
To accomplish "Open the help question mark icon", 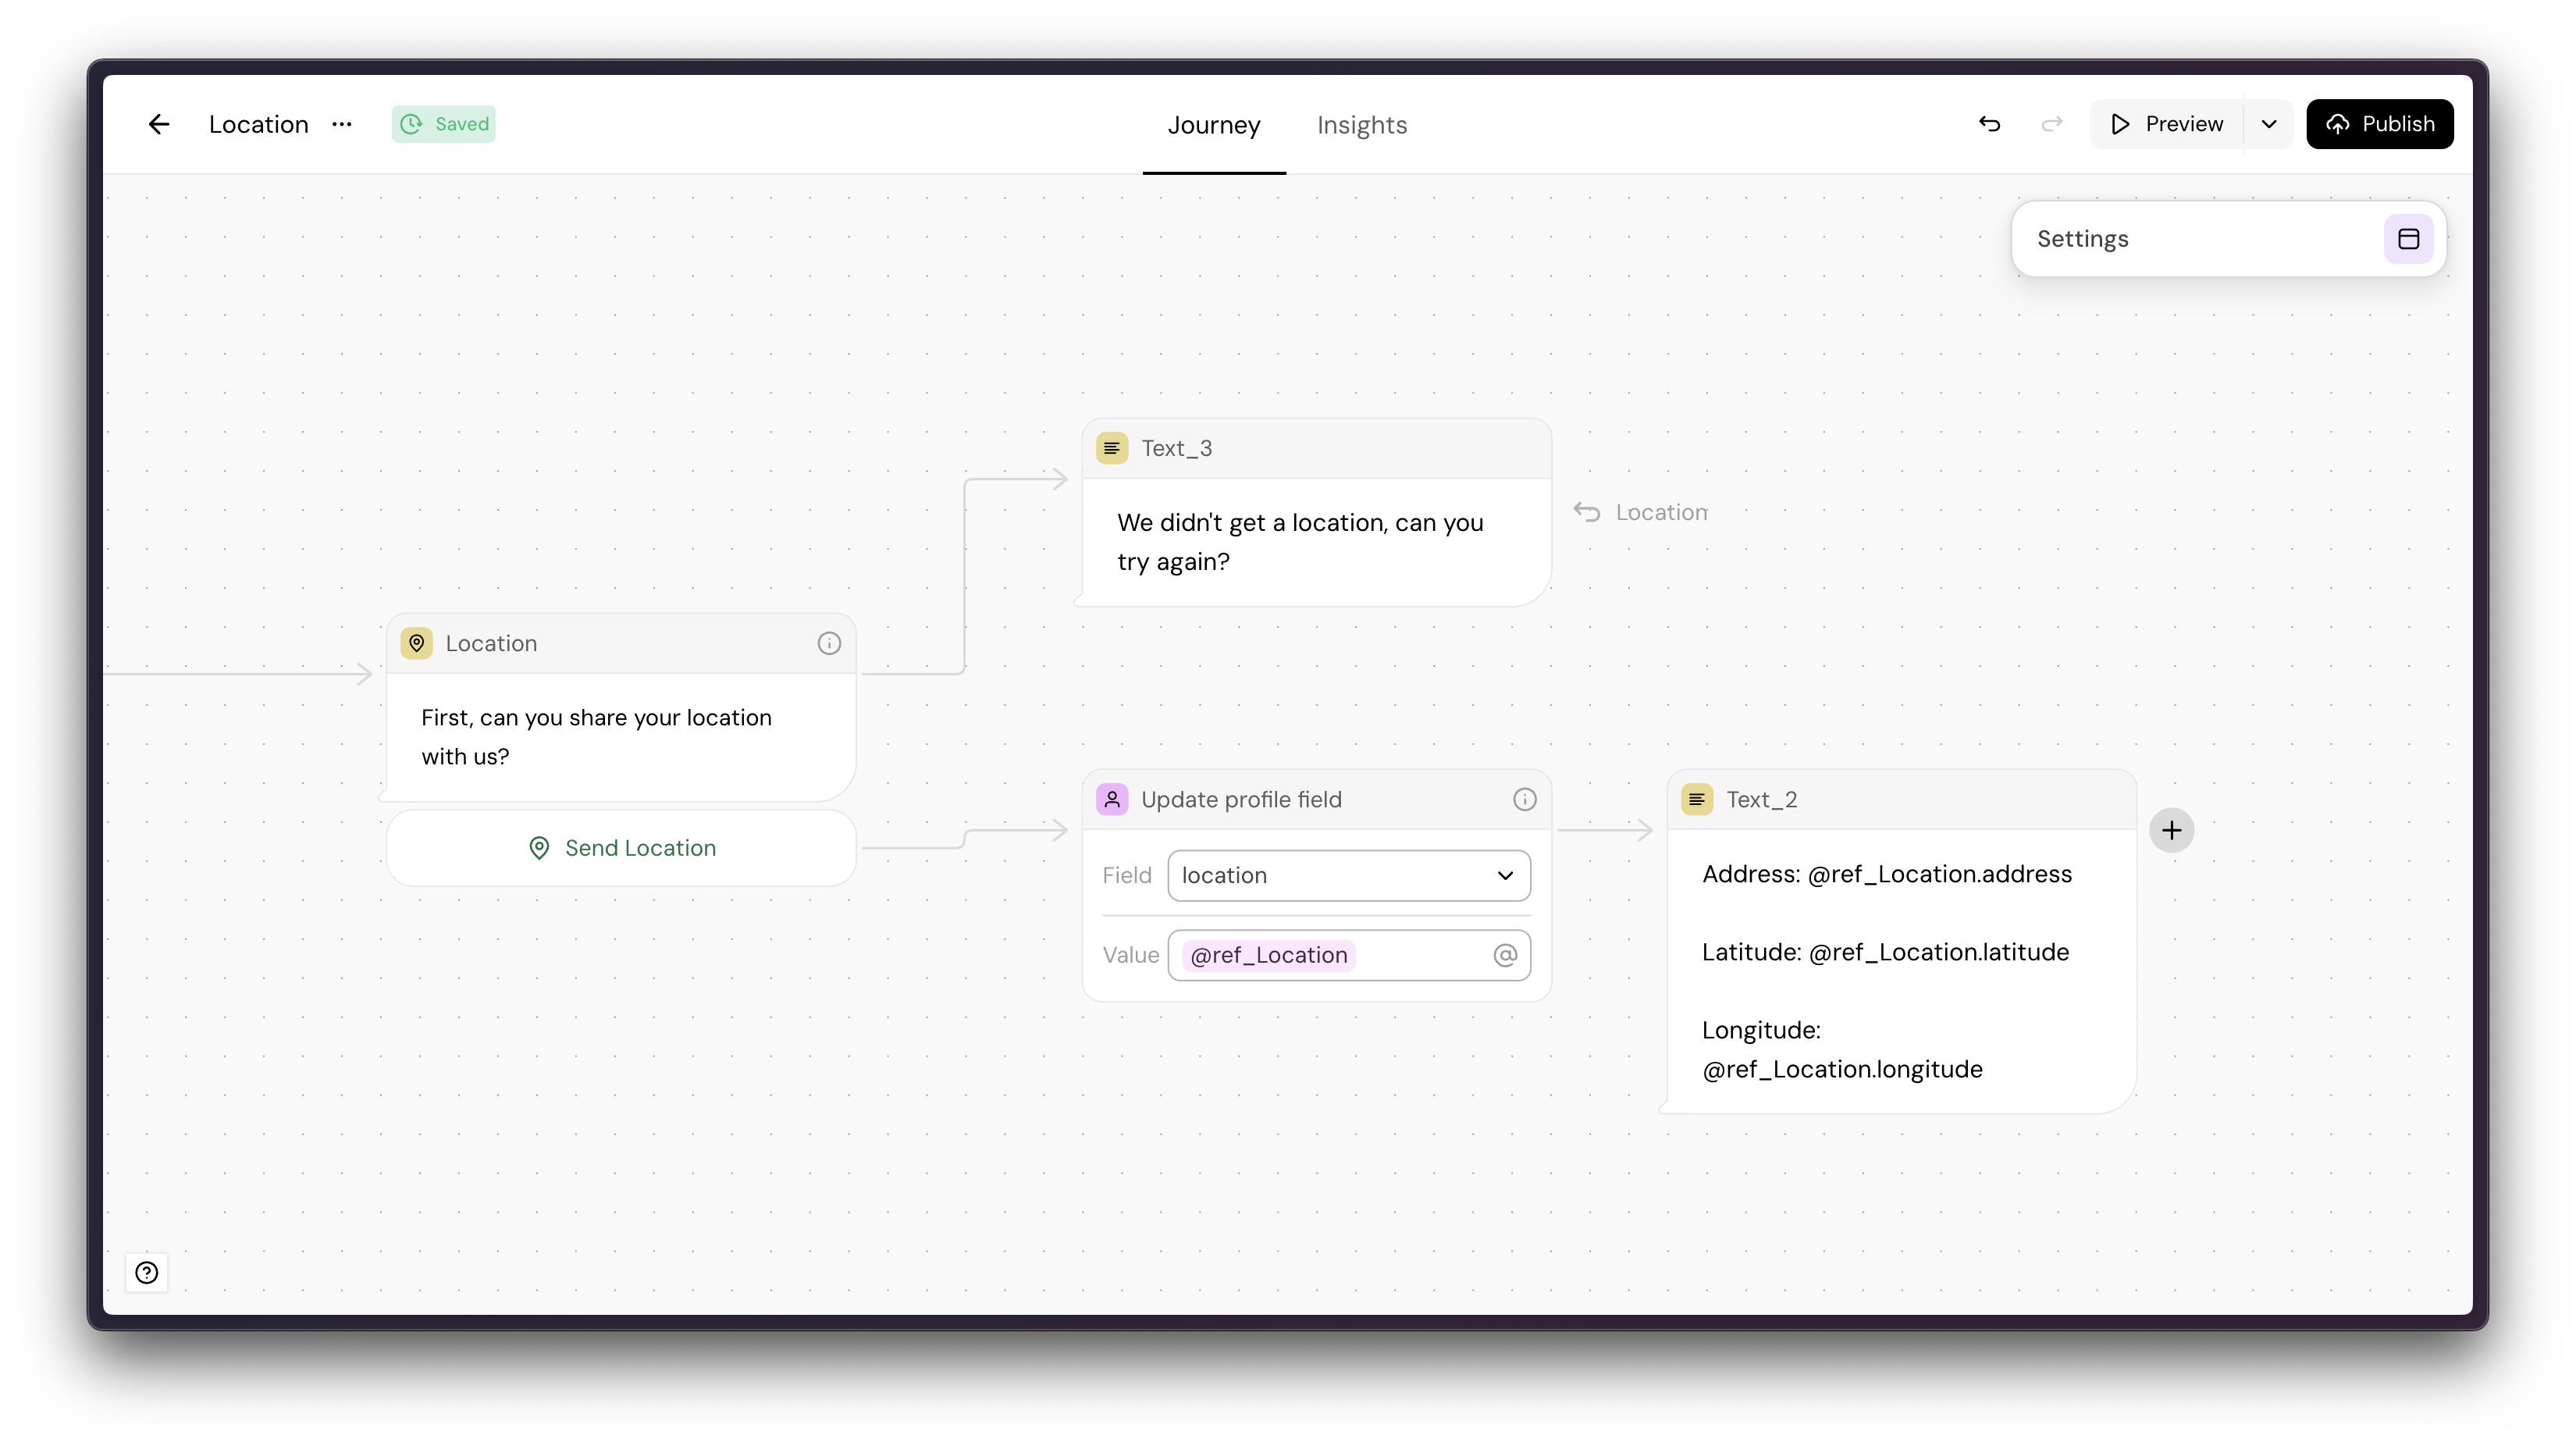I will (147, 1272).
